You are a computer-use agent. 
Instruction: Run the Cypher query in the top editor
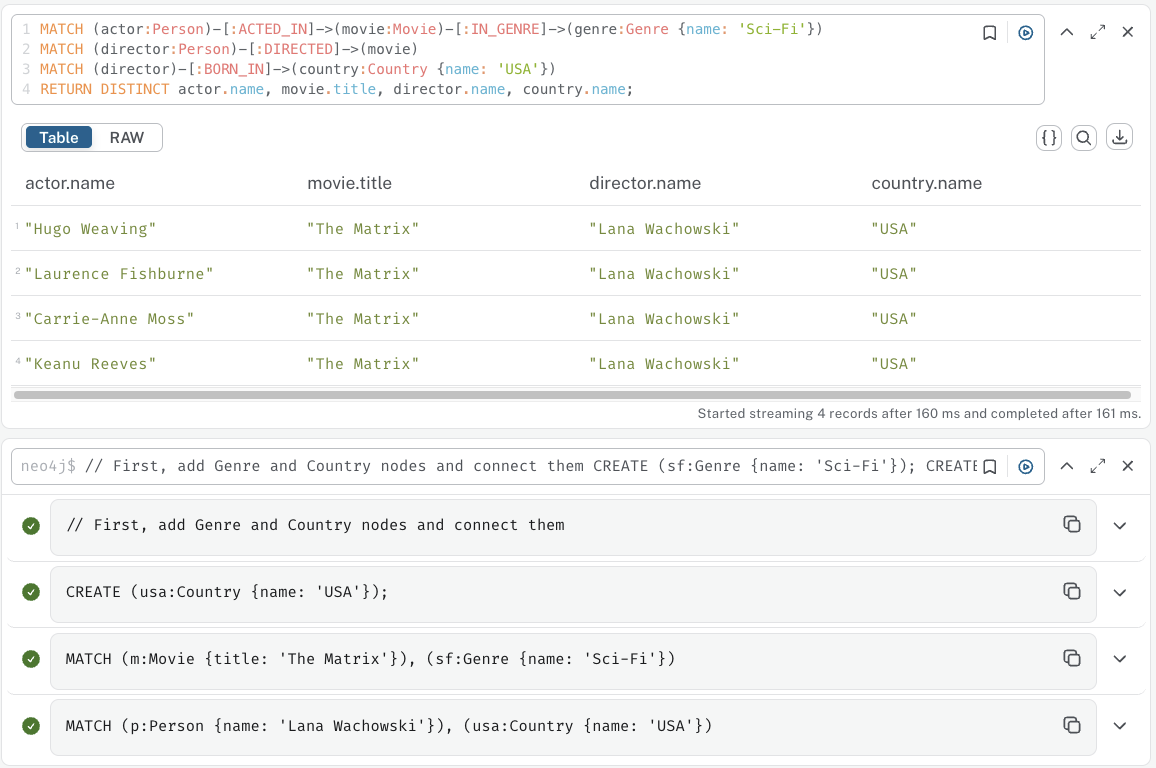tap(1025, 33)
